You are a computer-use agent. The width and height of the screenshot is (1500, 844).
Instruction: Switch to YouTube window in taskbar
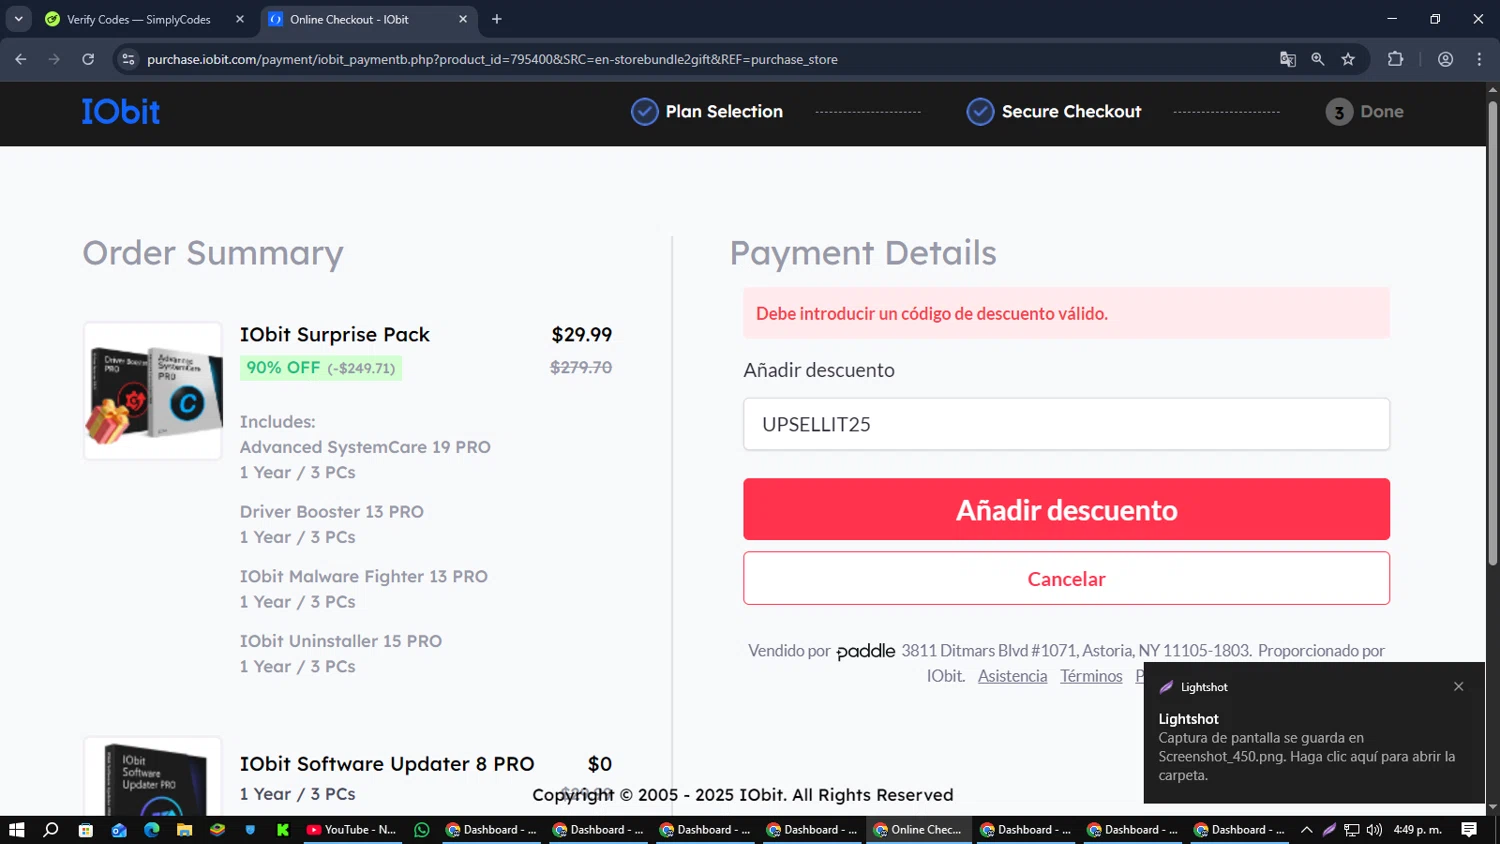coord(351,830)
